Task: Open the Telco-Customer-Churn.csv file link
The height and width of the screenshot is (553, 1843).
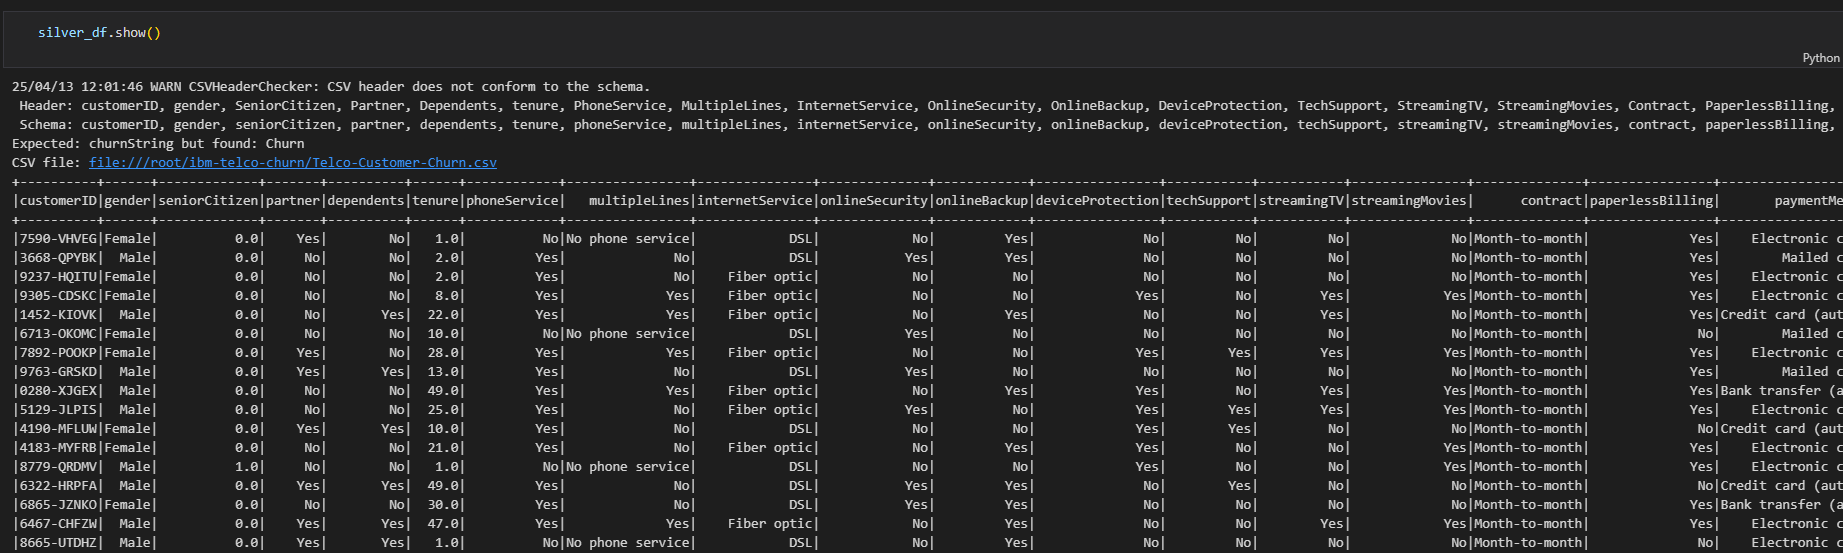Action: point(293,163)
